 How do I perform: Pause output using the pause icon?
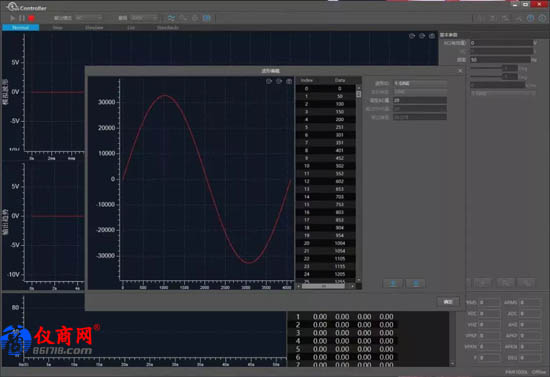click(x=22, y=18)
